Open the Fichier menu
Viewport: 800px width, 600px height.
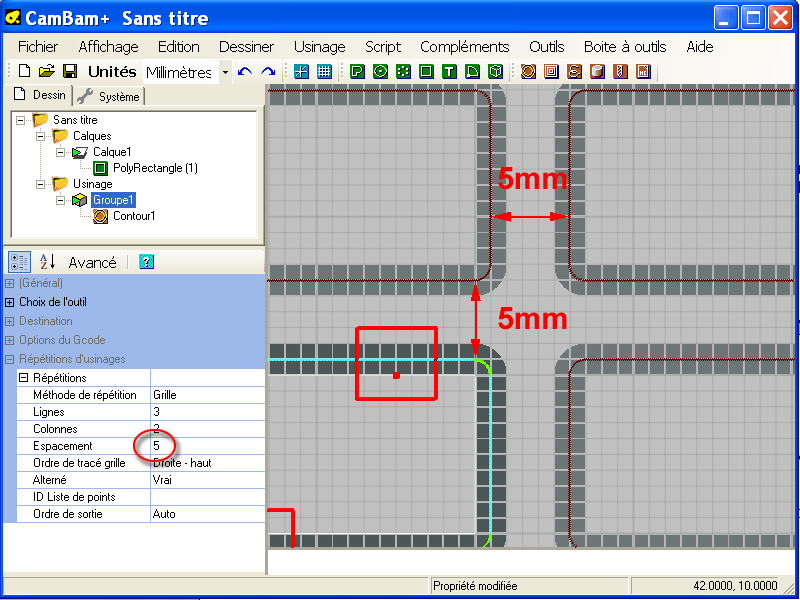tap(38, 47)
